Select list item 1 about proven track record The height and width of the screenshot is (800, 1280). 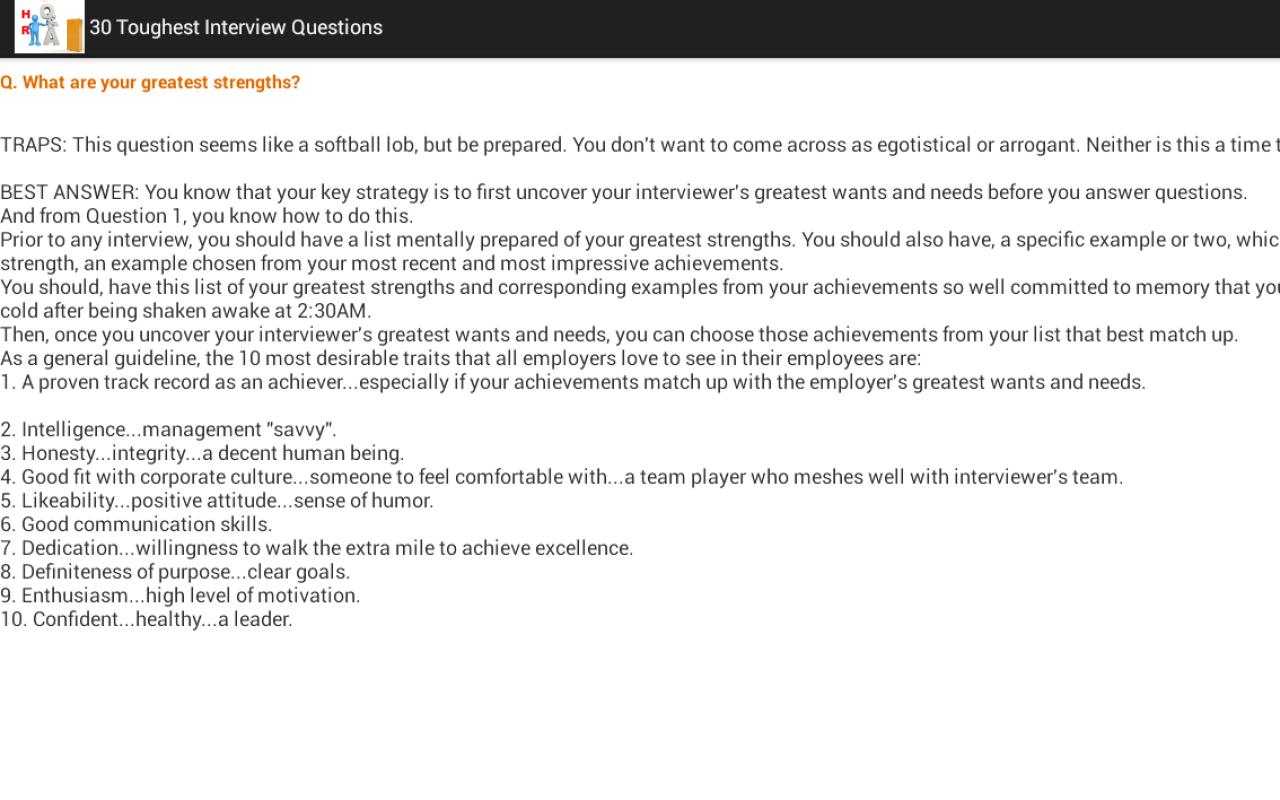[x=573, y=382]
